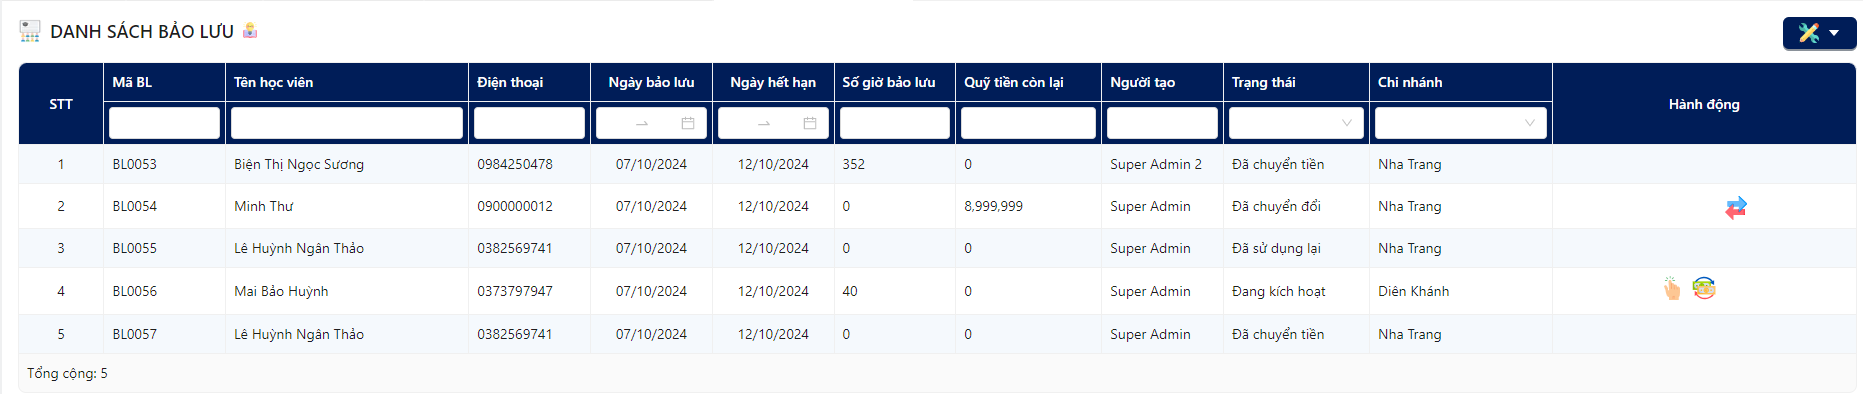This screenshot has width=1863, height=394.
Task: Click the Mã BL column header
Action: tap(164, 82)
